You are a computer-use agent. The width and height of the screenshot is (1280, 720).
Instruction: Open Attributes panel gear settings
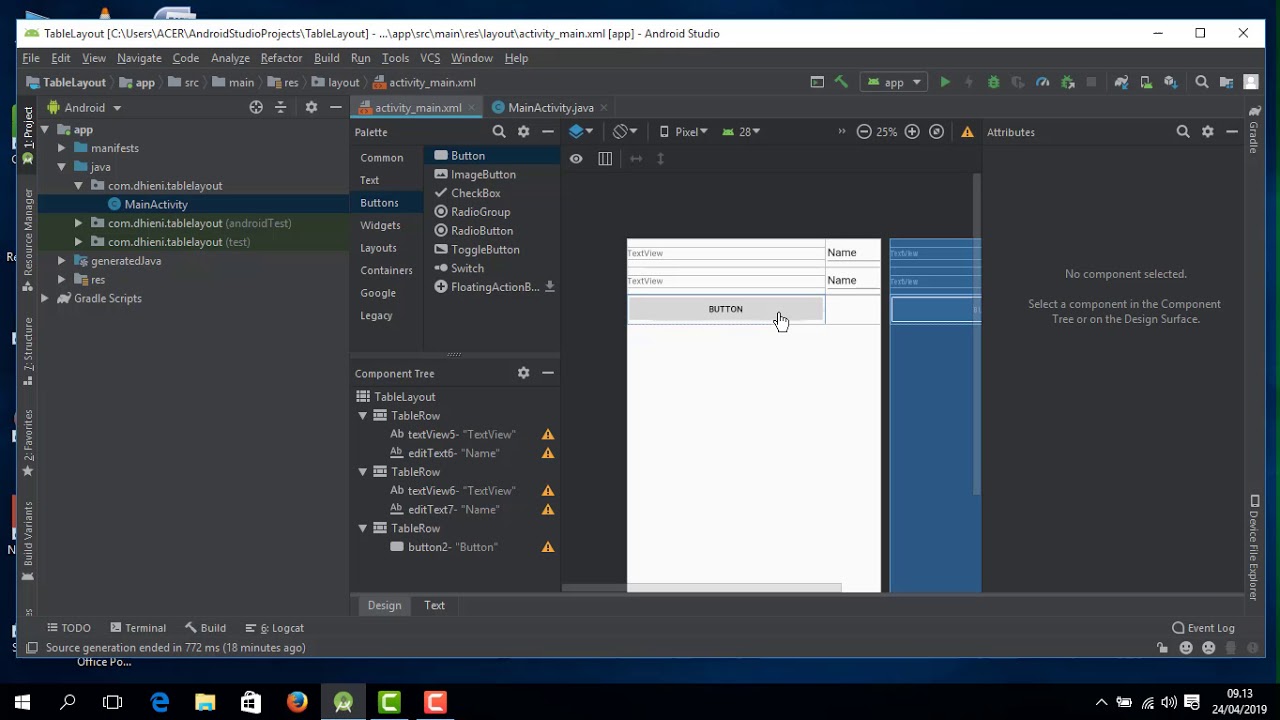coord(1208,132)
